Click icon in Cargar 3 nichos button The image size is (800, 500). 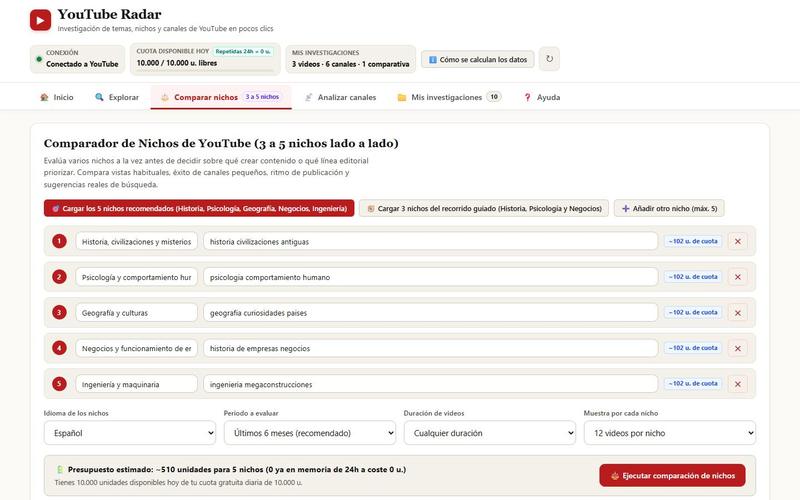point(371,208)
